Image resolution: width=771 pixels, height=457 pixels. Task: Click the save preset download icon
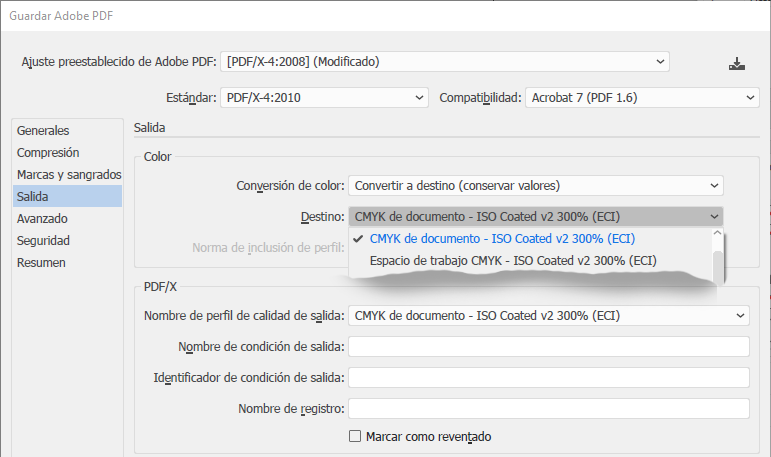point(737,63)
